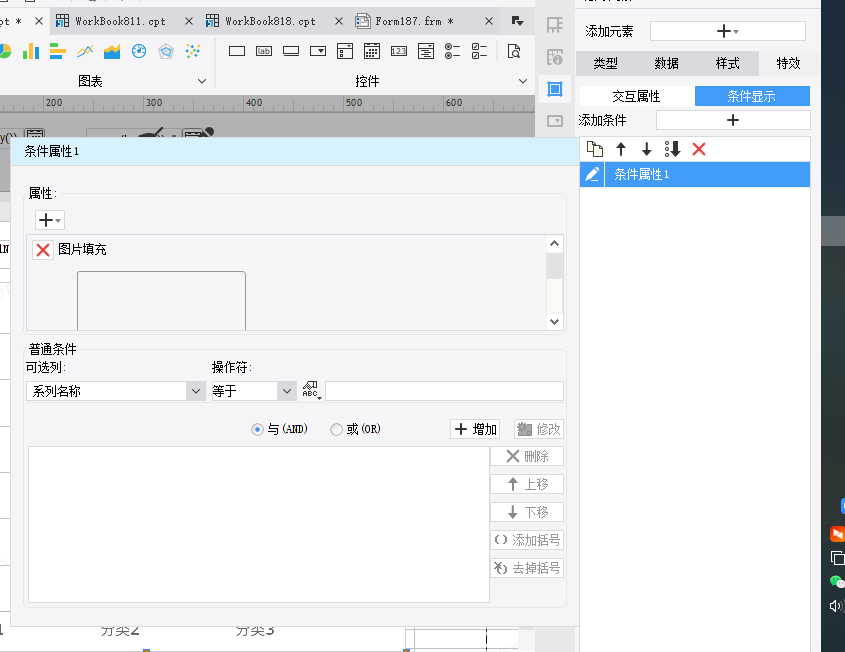Add a combo box widget
845x652 pixels.
coord(318,51)
